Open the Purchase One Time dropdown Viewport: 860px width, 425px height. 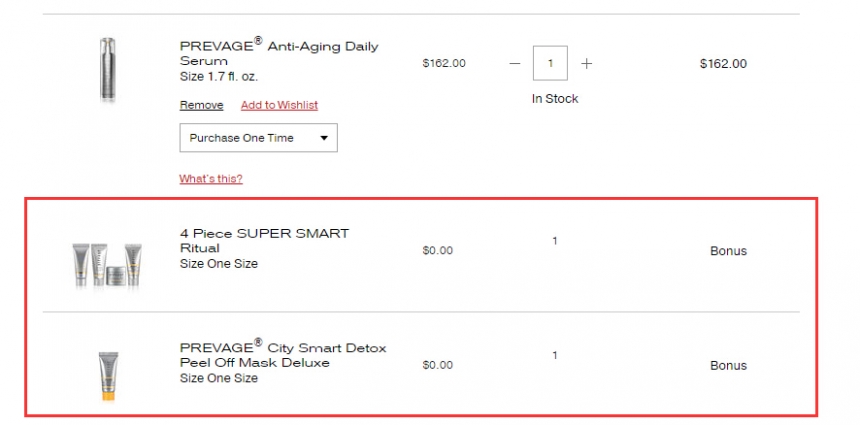pos(258,138)
